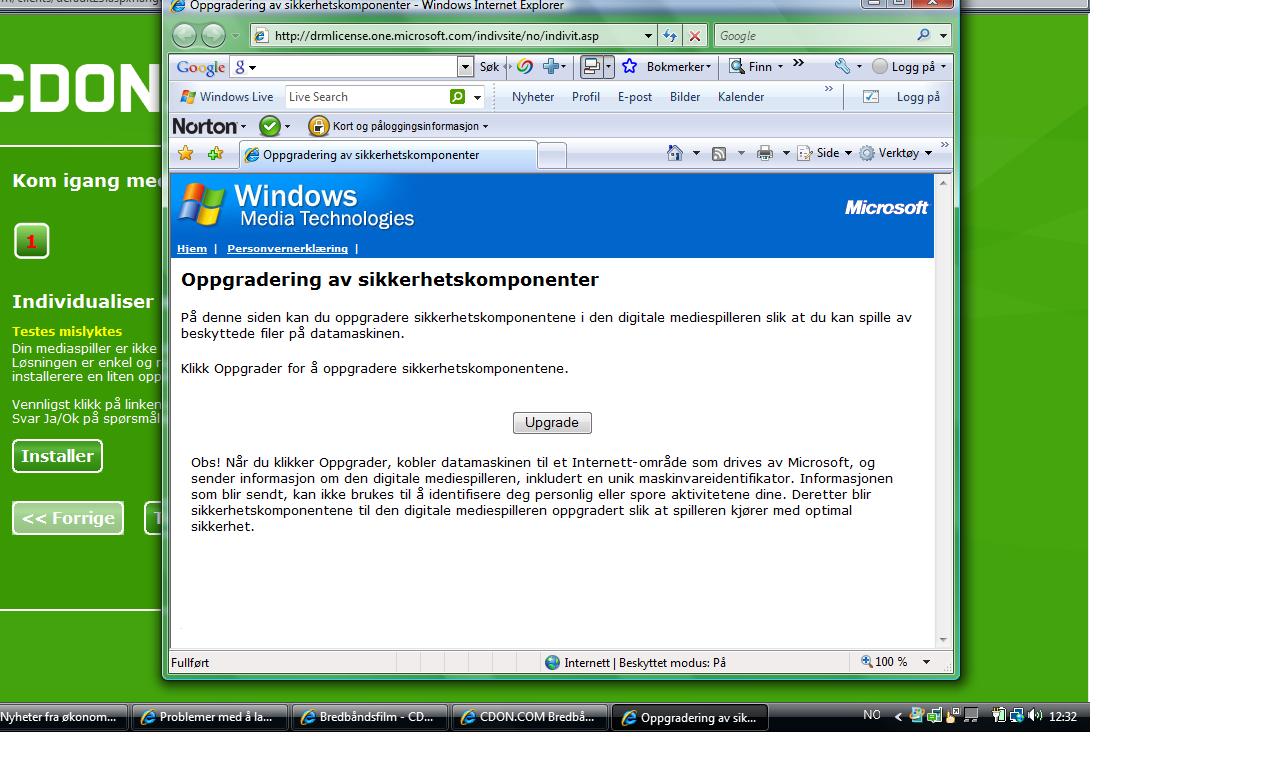Viewport: 1280px width, 768px height.
Task: Click the Back navigation arrow in Internet Explorer
Action: tap(185, 36)
